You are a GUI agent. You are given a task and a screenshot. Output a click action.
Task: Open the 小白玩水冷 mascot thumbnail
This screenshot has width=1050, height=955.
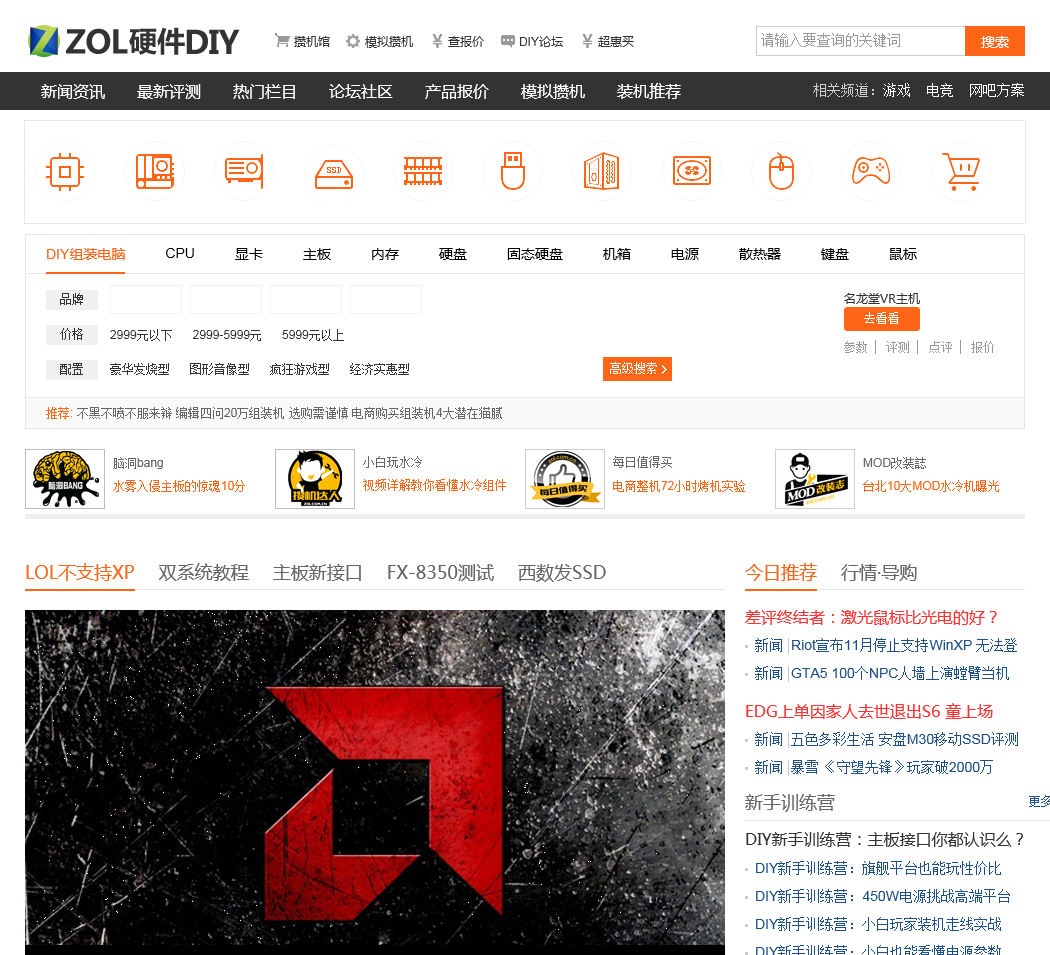[315, 479]
